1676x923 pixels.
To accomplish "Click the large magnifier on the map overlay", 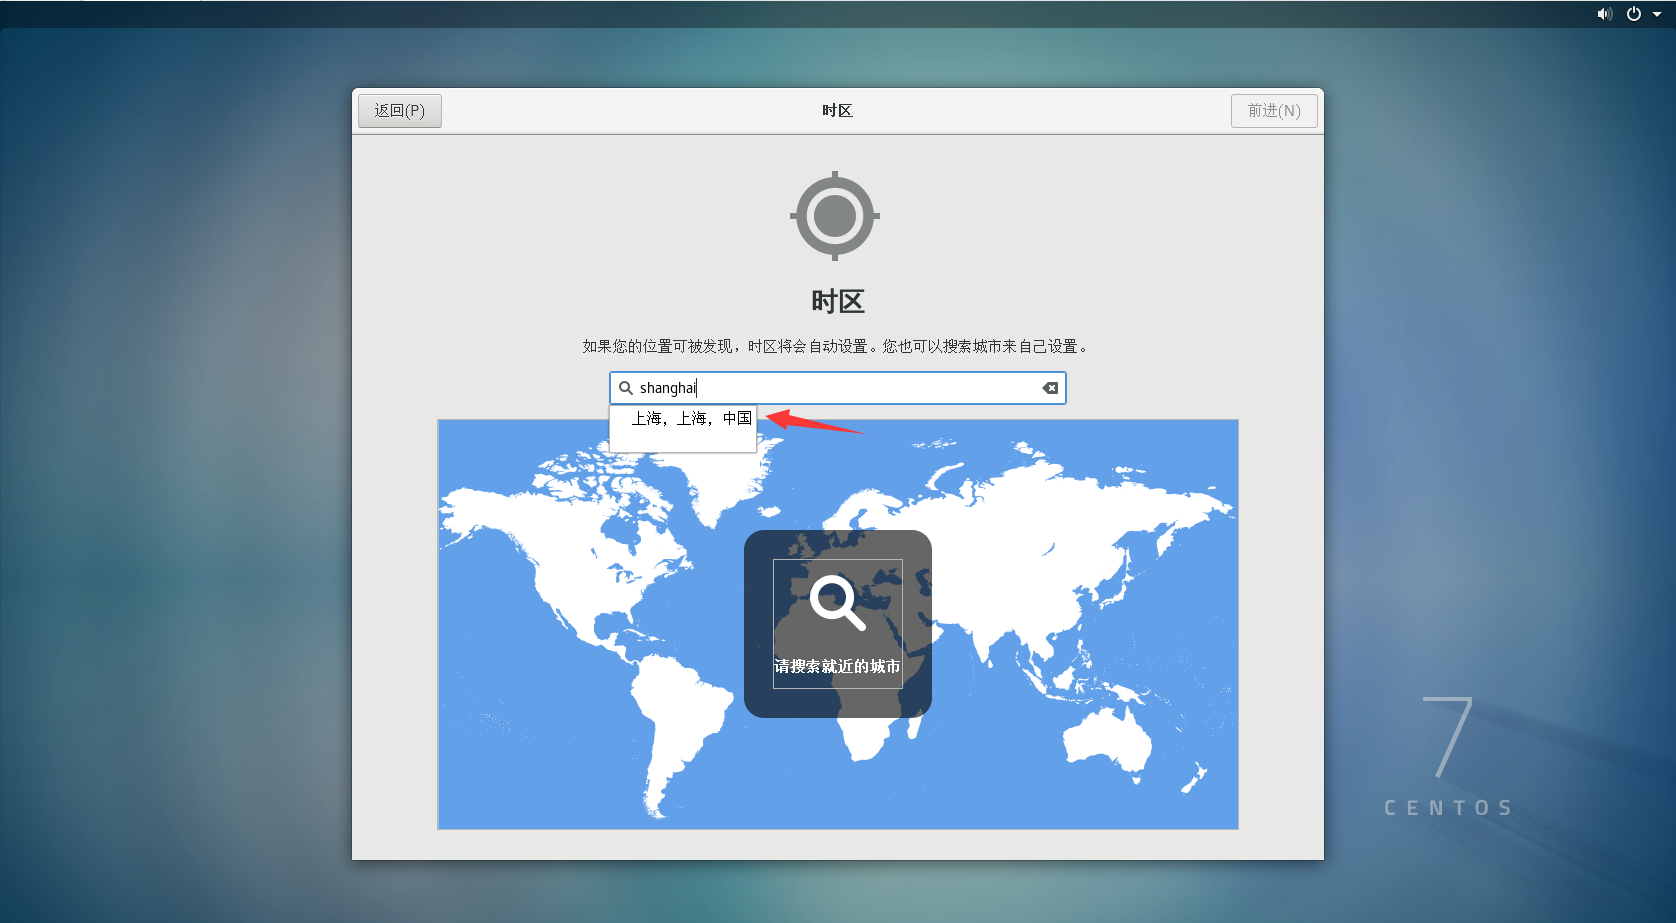I will point(836,602).
